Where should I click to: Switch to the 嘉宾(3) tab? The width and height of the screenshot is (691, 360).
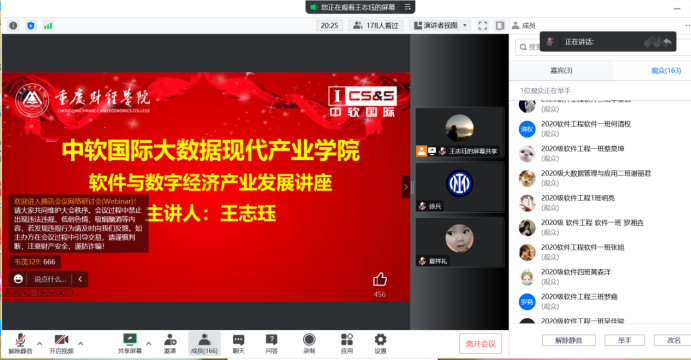[561, 71]
